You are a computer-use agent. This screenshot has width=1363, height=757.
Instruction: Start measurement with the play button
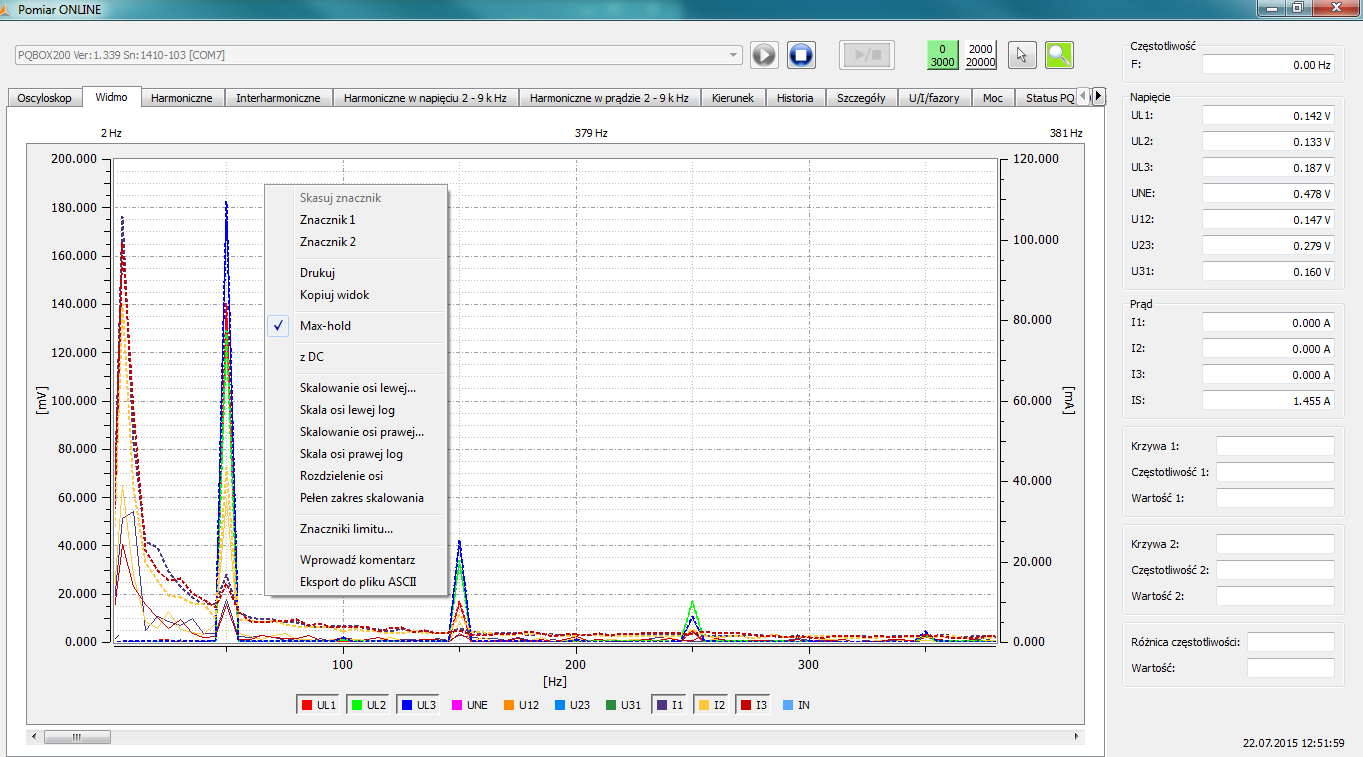click(x=764, y=55)
